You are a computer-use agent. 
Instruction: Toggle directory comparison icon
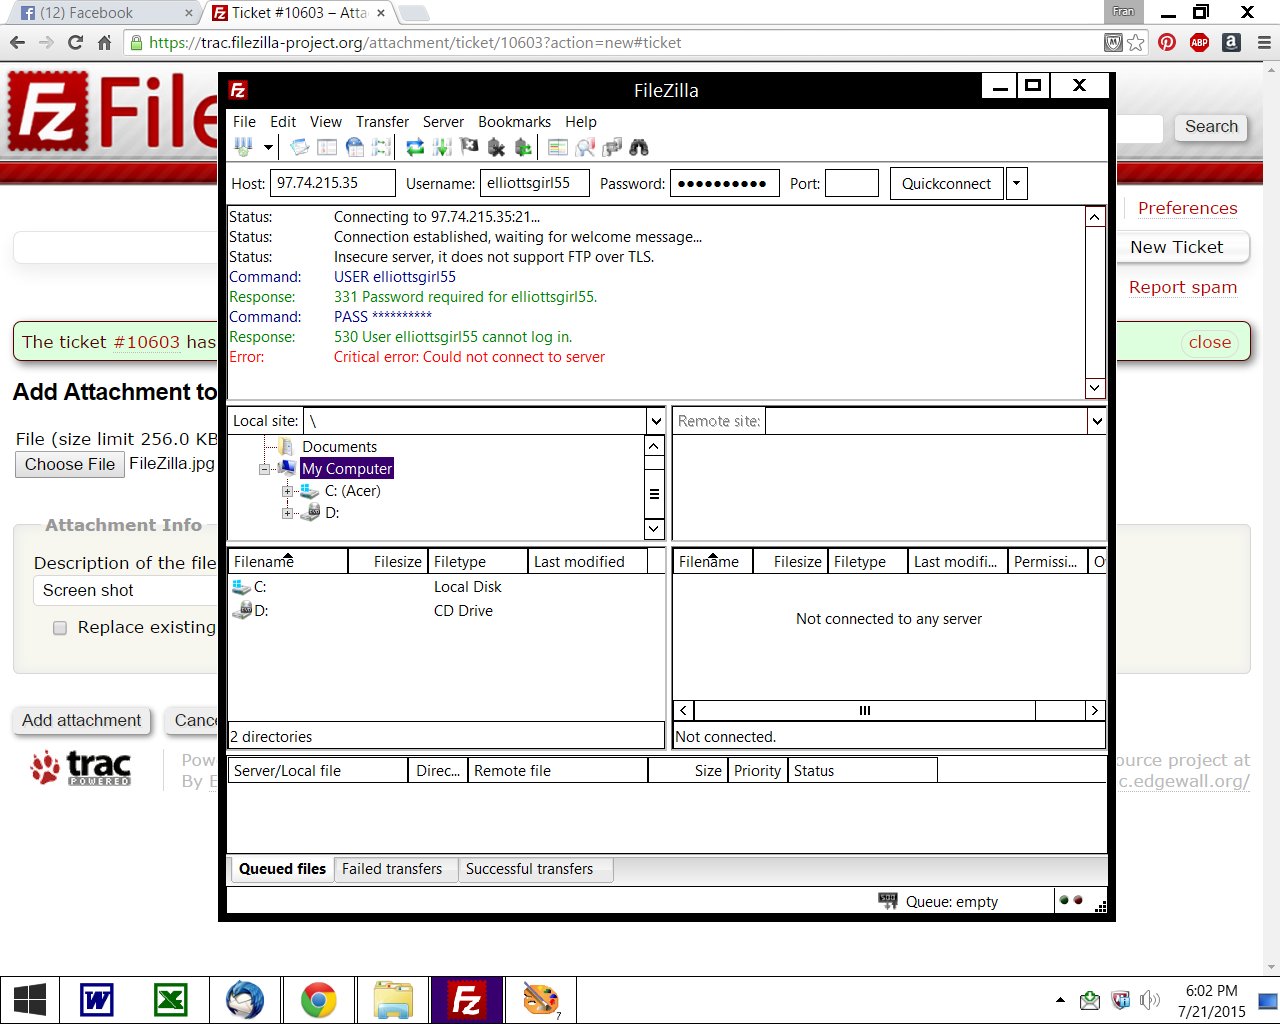pos(585,147)
